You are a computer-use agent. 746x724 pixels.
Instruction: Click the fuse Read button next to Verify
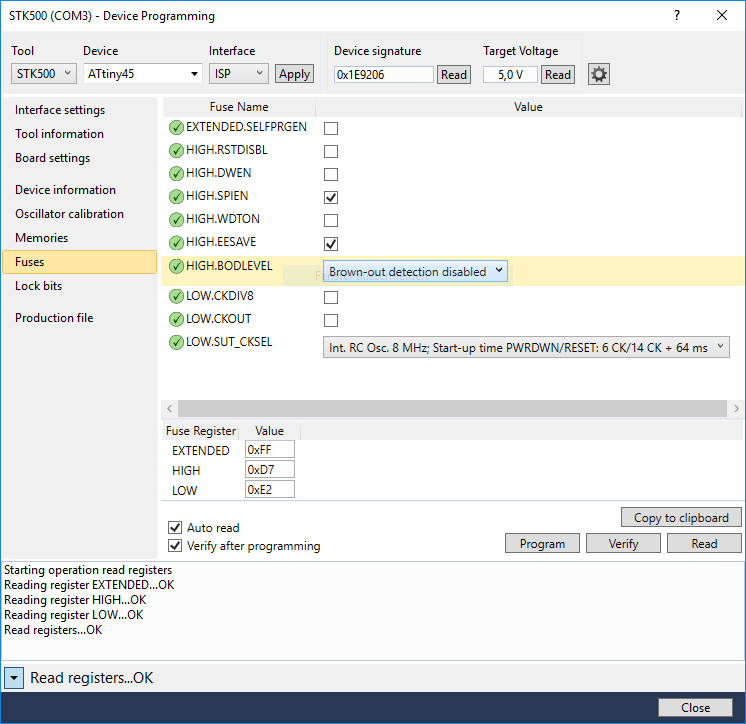[704, 543]
